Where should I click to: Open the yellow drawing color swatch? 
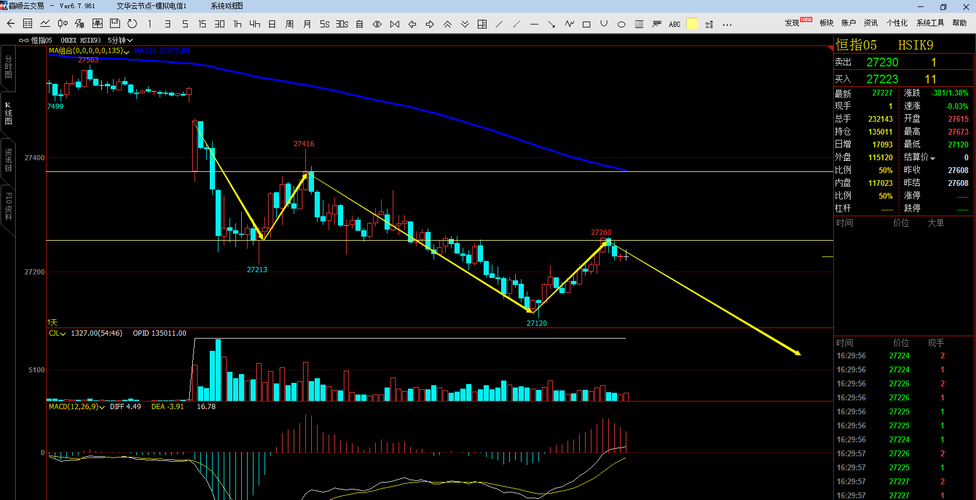(x=692, y=24)
